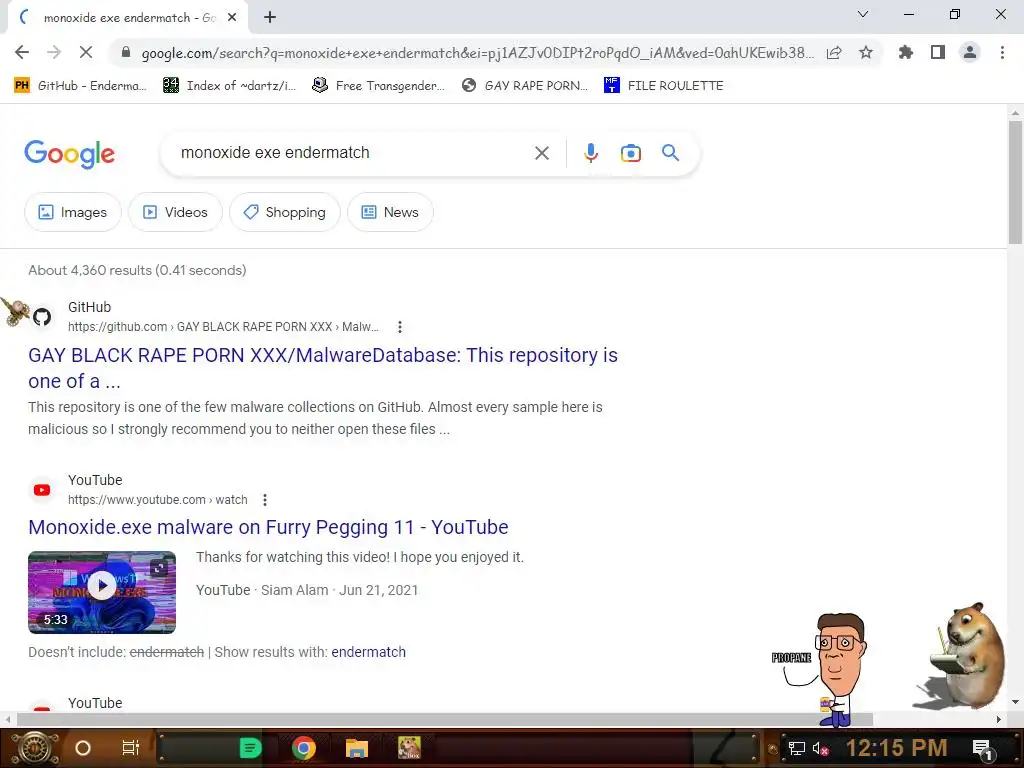Screen dimensions: 1024x768
Task: Open the Chrome profile avatar
Action: point(970,52)
